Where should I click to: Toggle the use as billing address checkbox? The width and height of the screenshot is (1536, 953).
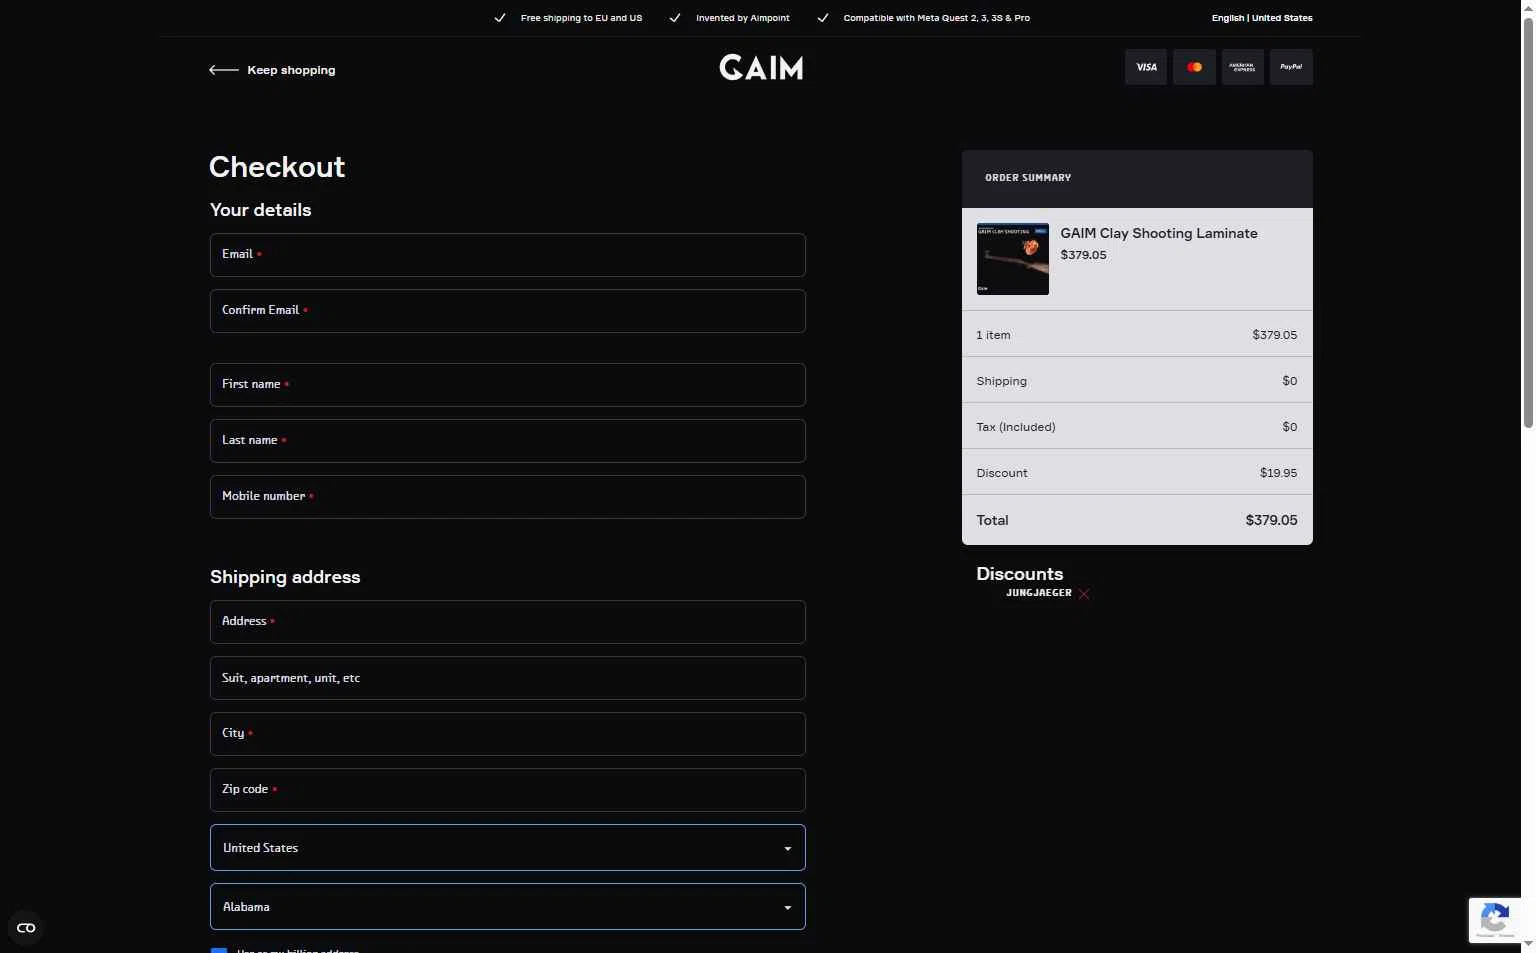coord(219,949)
